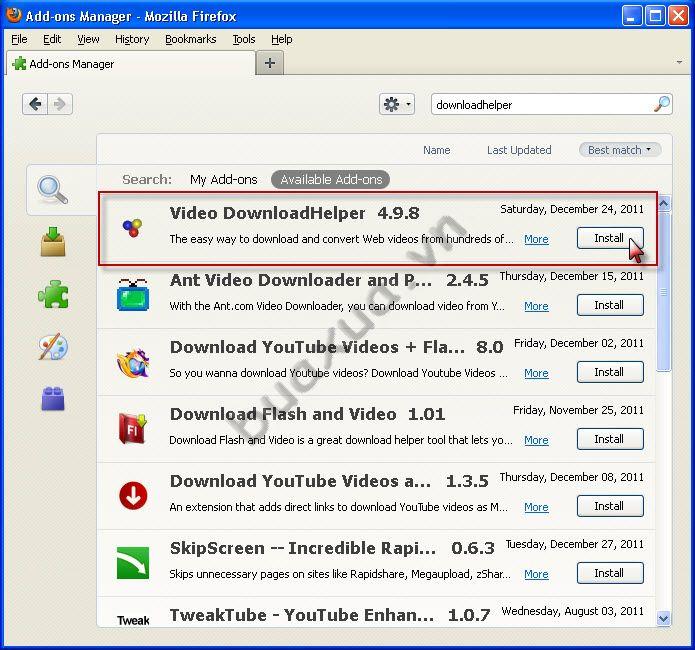Viewport: 695px width, 650px height.
Task: Open the Edit menu
Action: [52, 39]
